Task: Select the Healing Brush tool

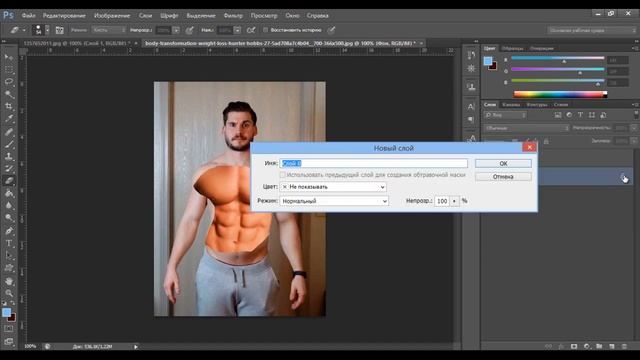Action: (x=9, y=131)
